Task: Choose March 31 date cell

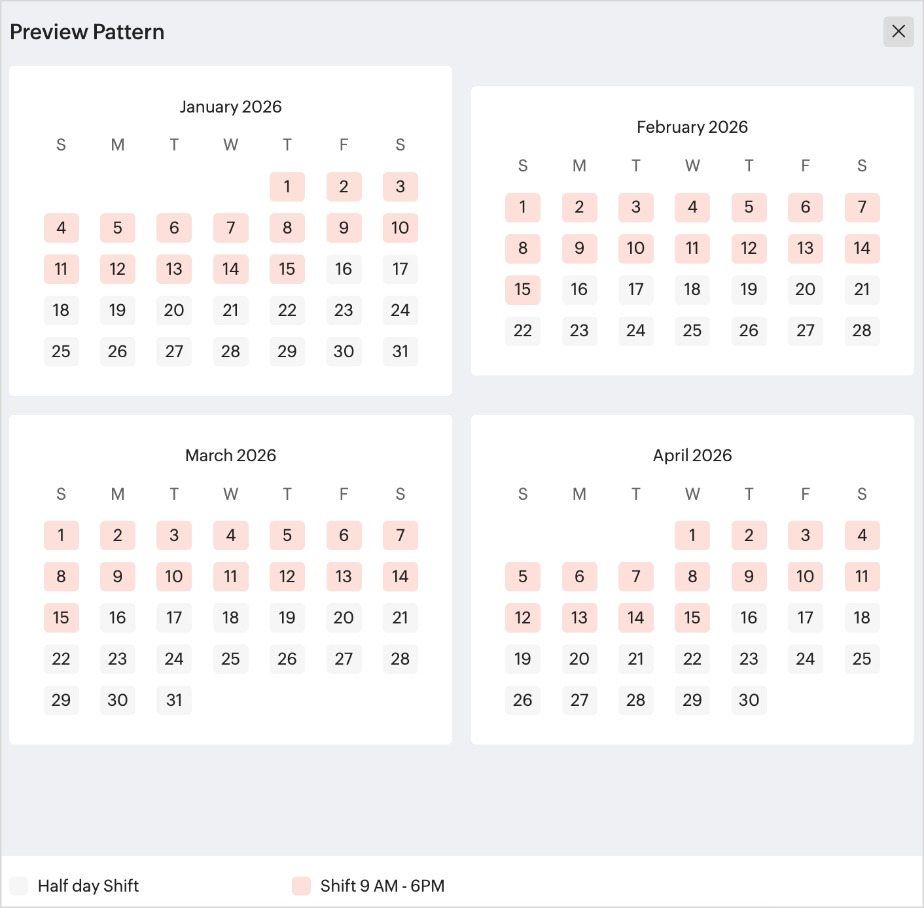Action: coord(174,701)
